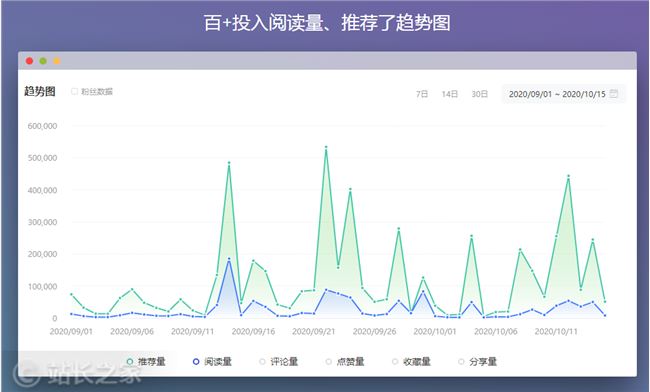Click the 趋势图 heading
This screenshot has height=392, width=650.
(39, 92)
